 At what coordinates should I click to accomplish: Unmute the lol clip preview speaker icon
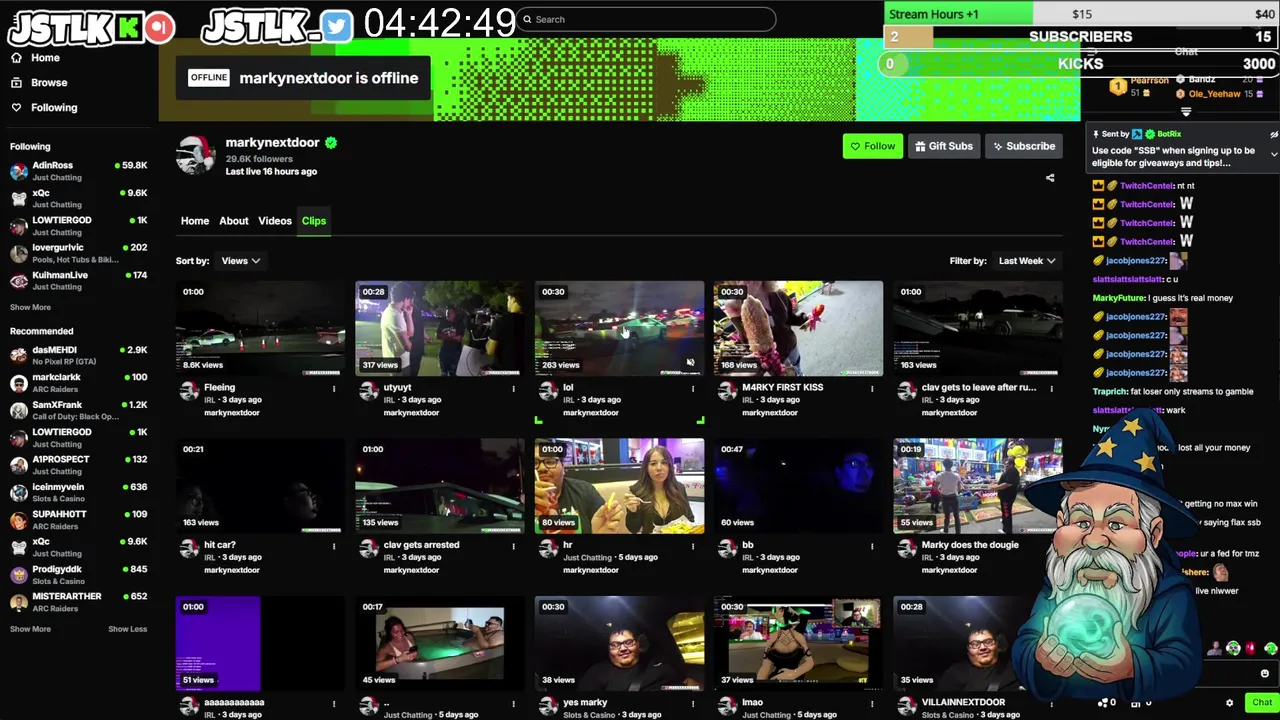[690, 363]
